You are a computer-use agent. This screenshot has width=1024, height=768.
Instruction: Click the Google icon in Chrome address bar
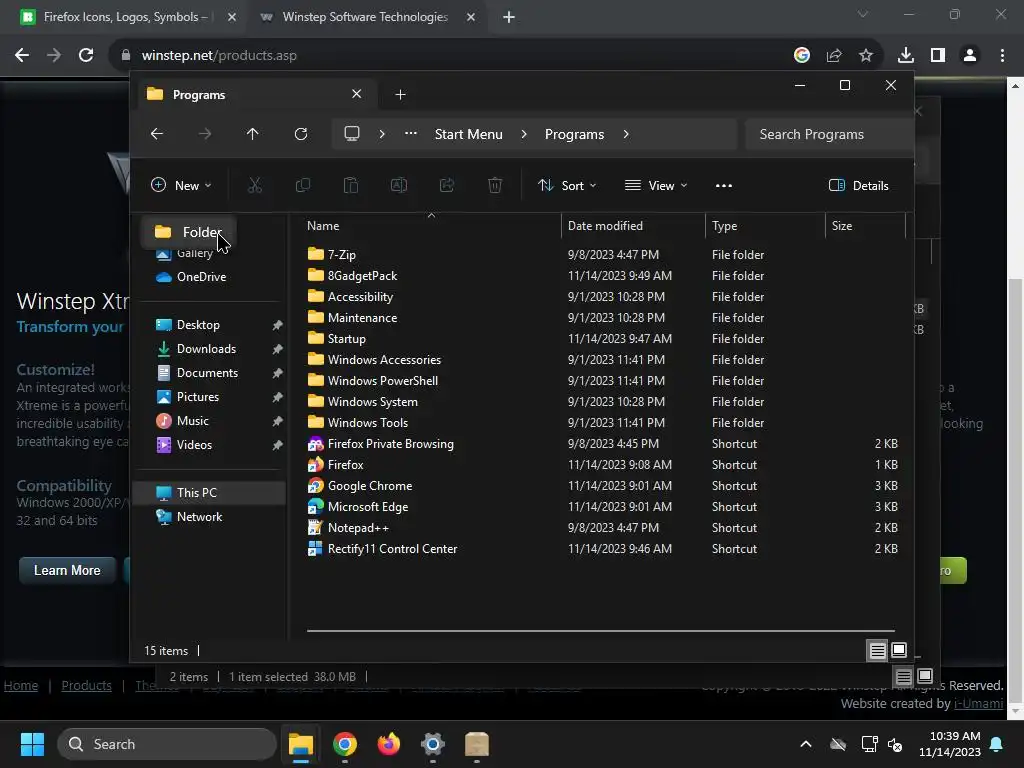click(802, 56)
